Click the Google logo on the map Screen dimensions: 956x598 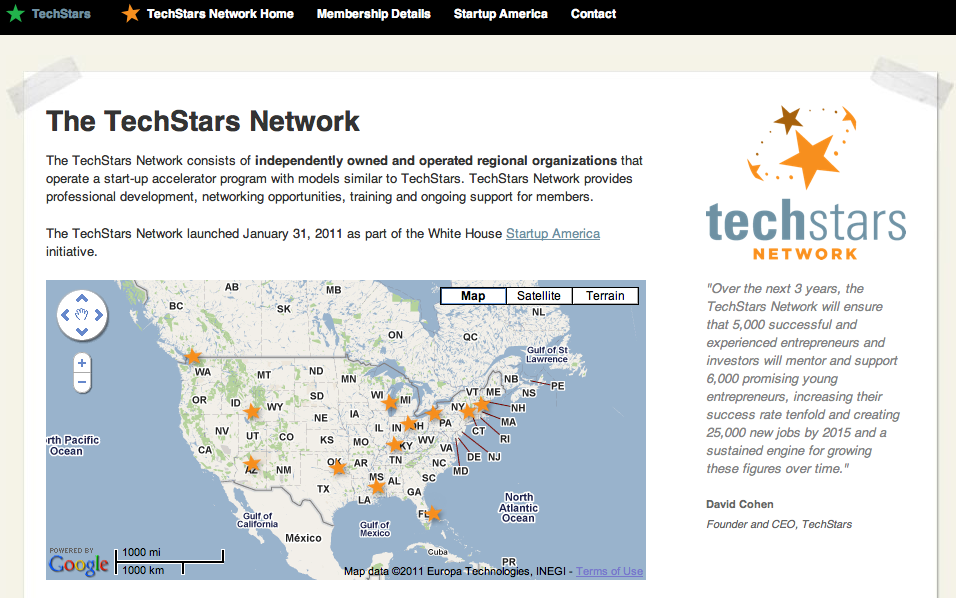coord(79,564)
